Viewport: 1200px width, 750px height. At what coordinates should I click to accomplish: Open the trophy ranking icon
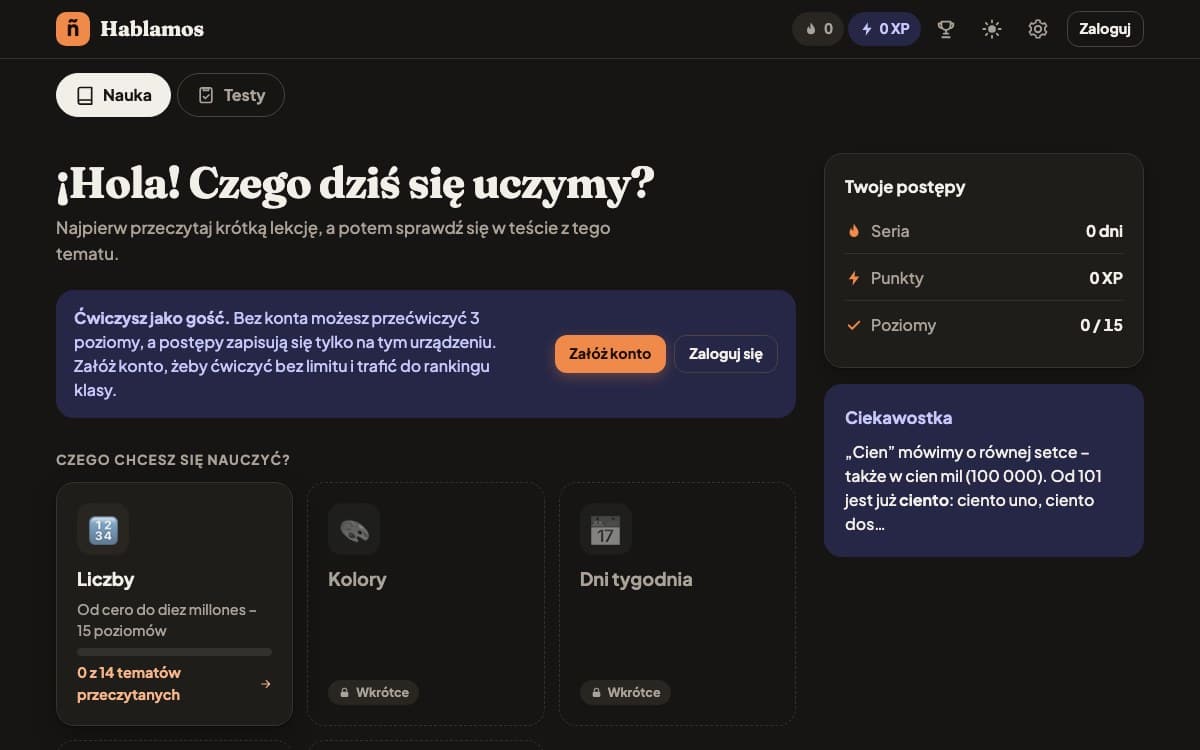945,29
